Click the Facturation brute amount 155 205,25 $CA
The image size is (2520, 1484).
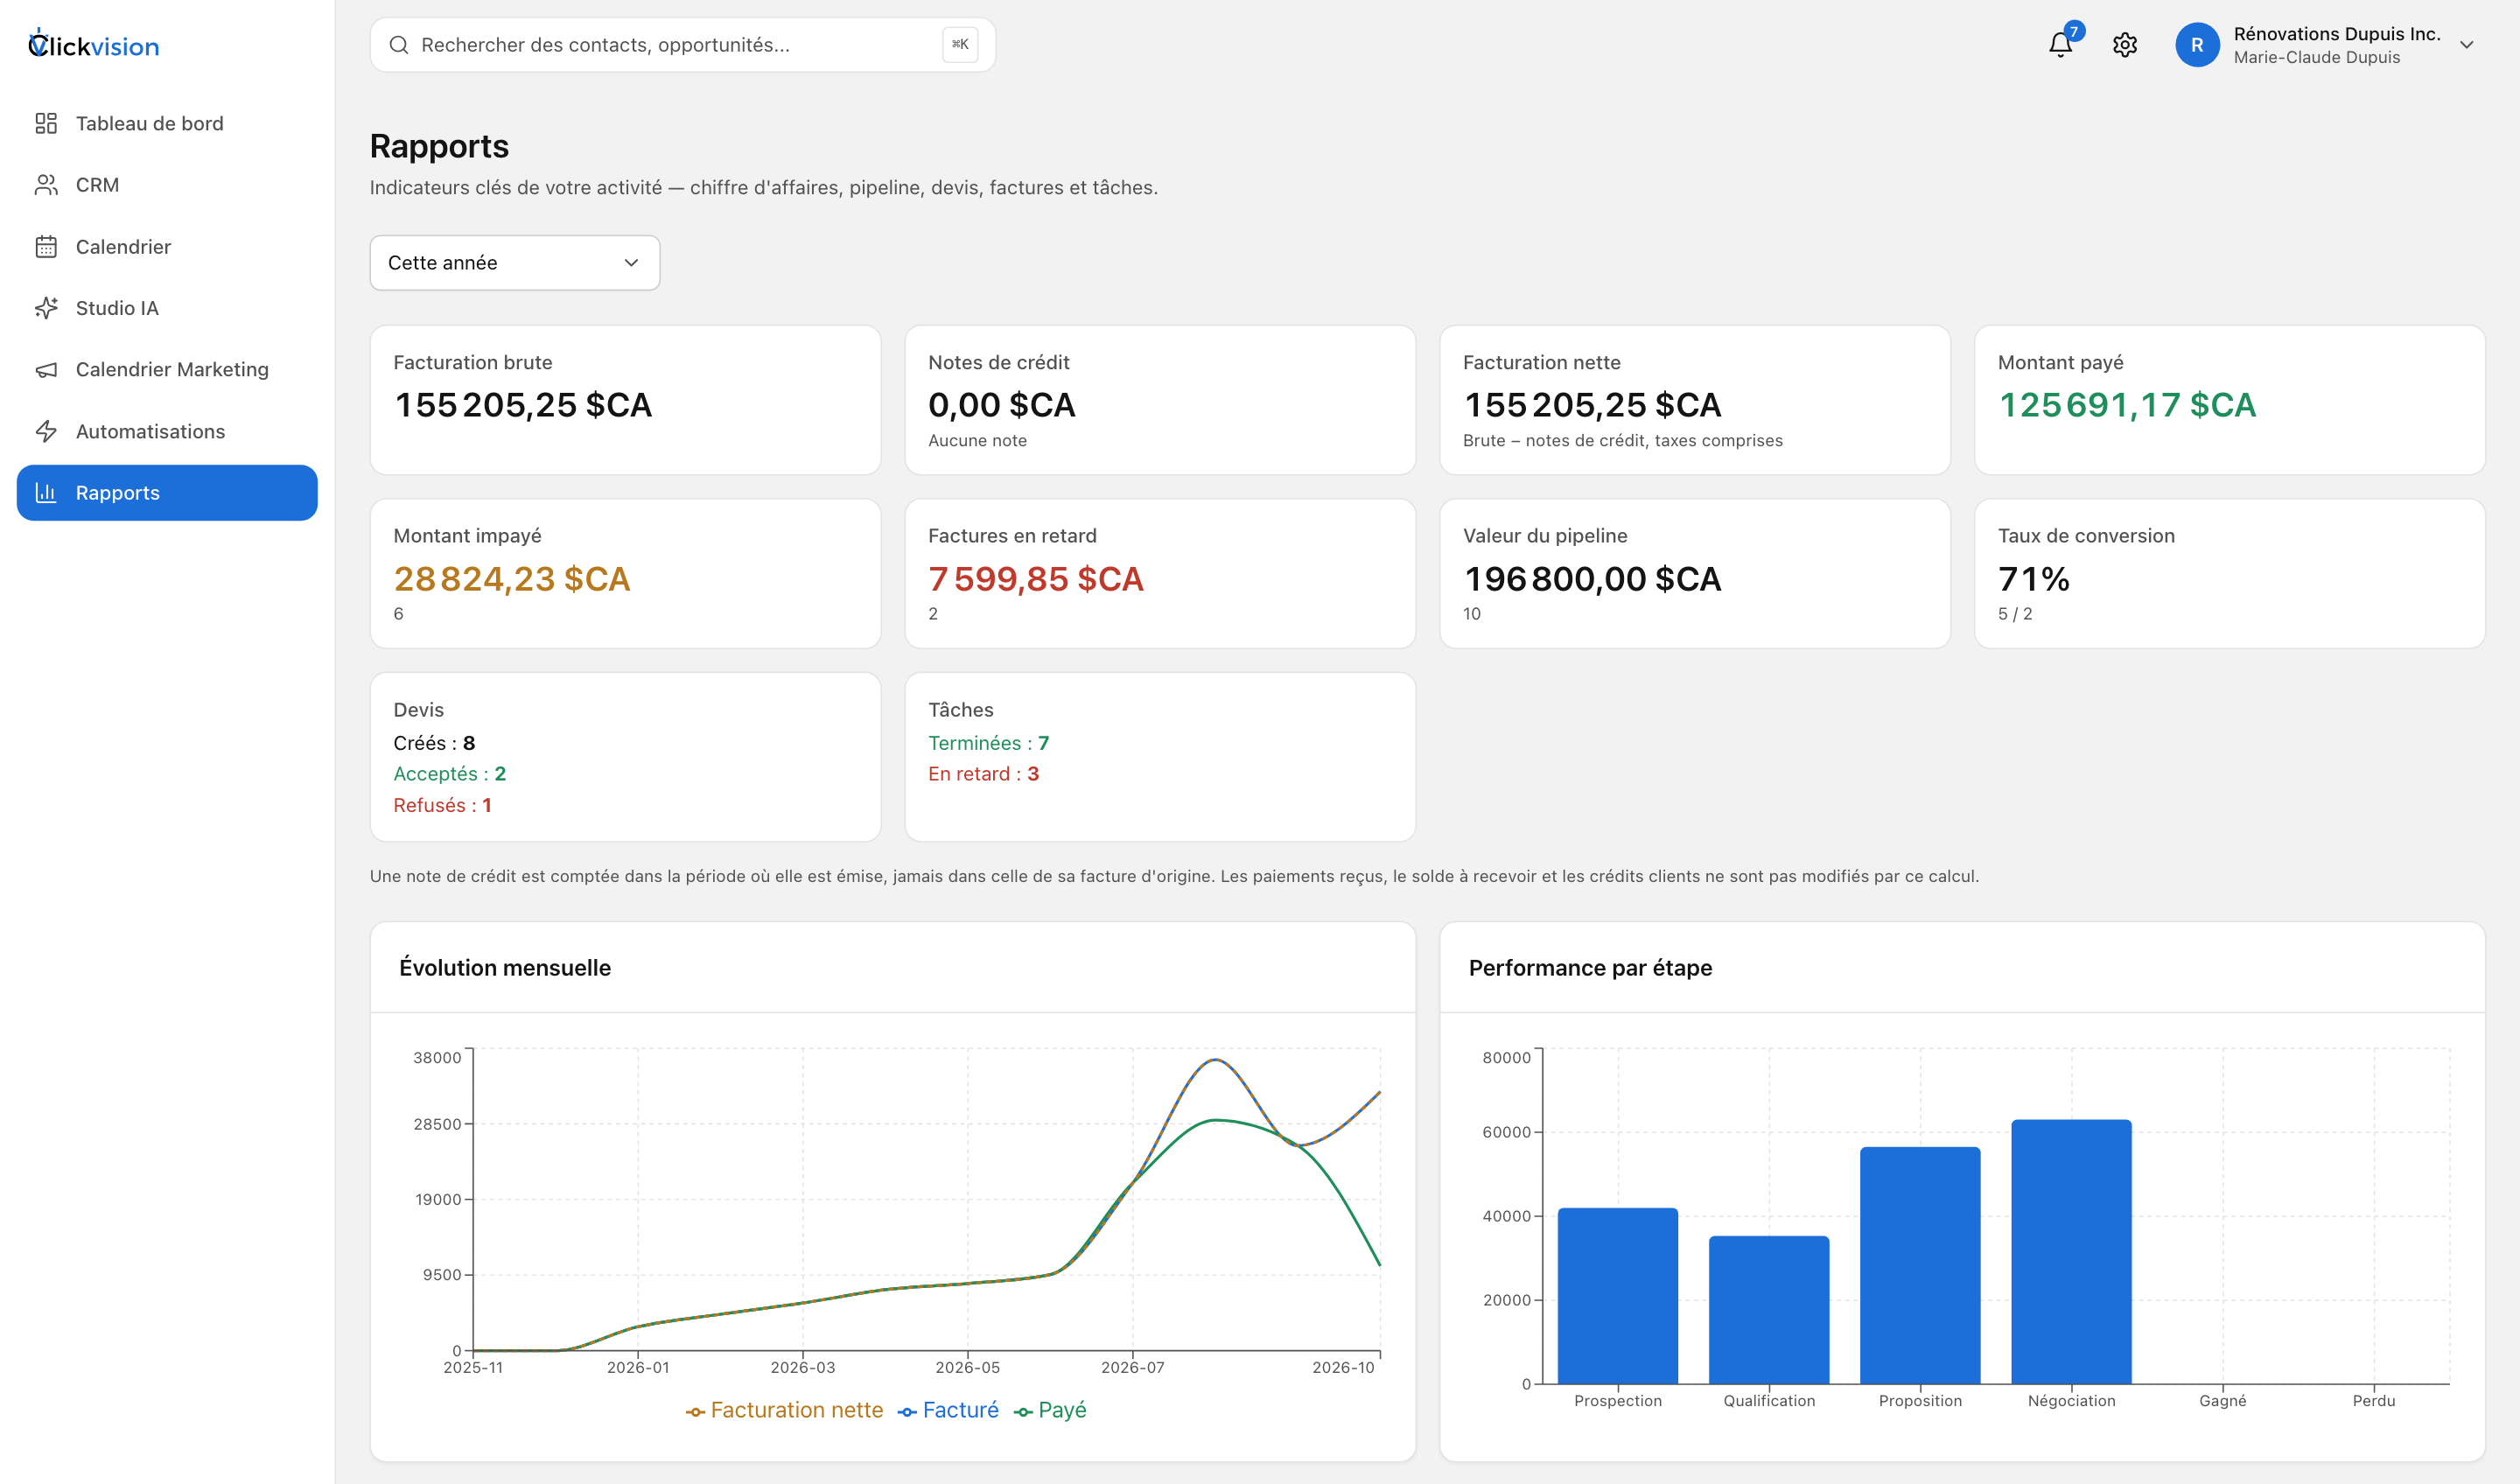tap(523, 405)
